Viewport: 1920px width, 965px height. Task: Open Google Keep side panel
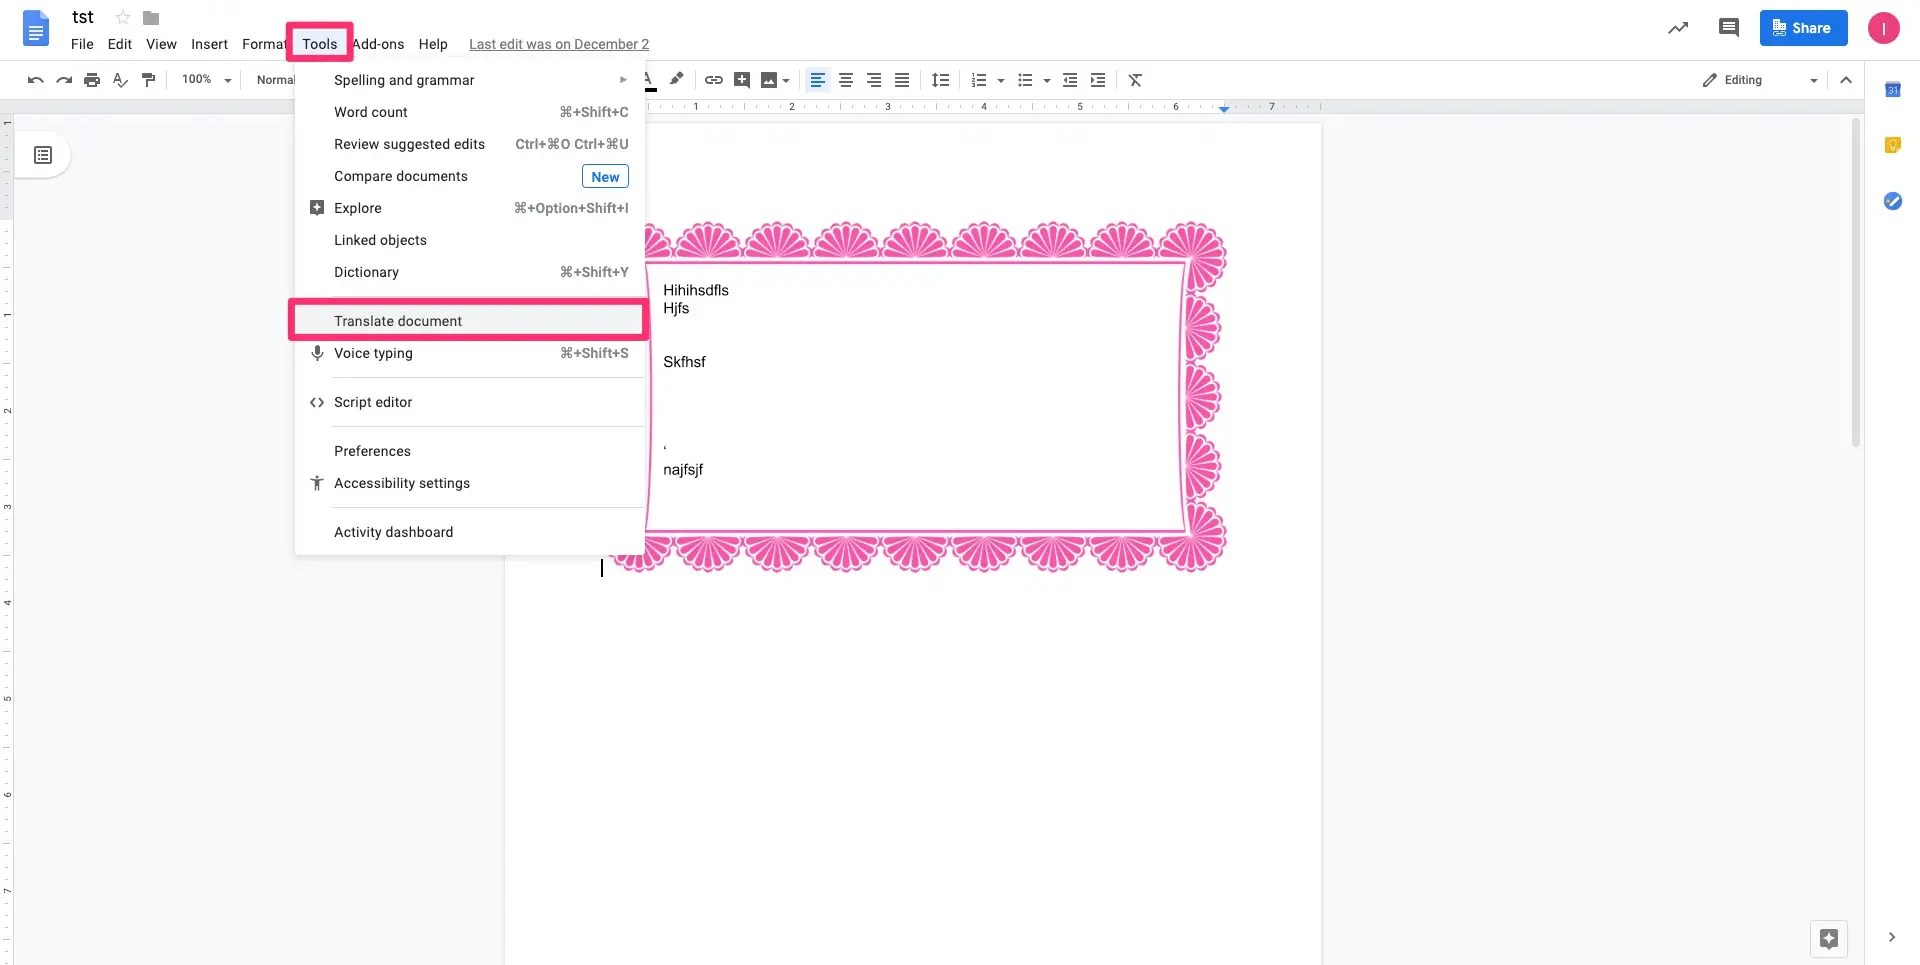click(x=1892, y=146)
